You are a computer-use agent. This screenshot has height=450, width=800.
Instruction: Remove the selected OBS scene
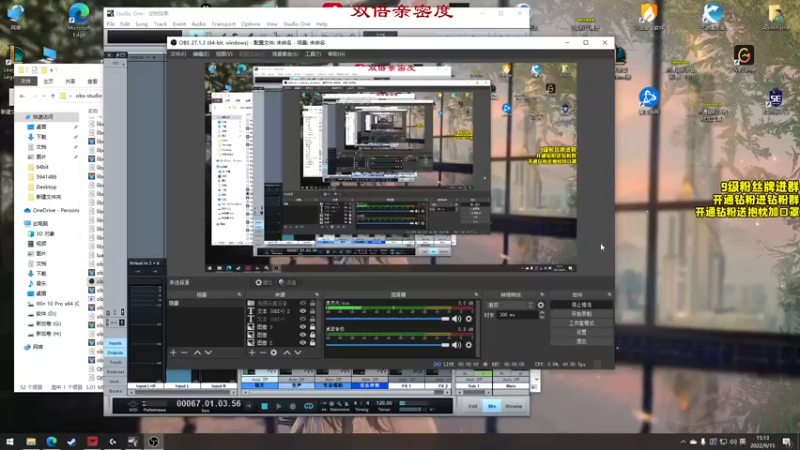coord(184,353)
